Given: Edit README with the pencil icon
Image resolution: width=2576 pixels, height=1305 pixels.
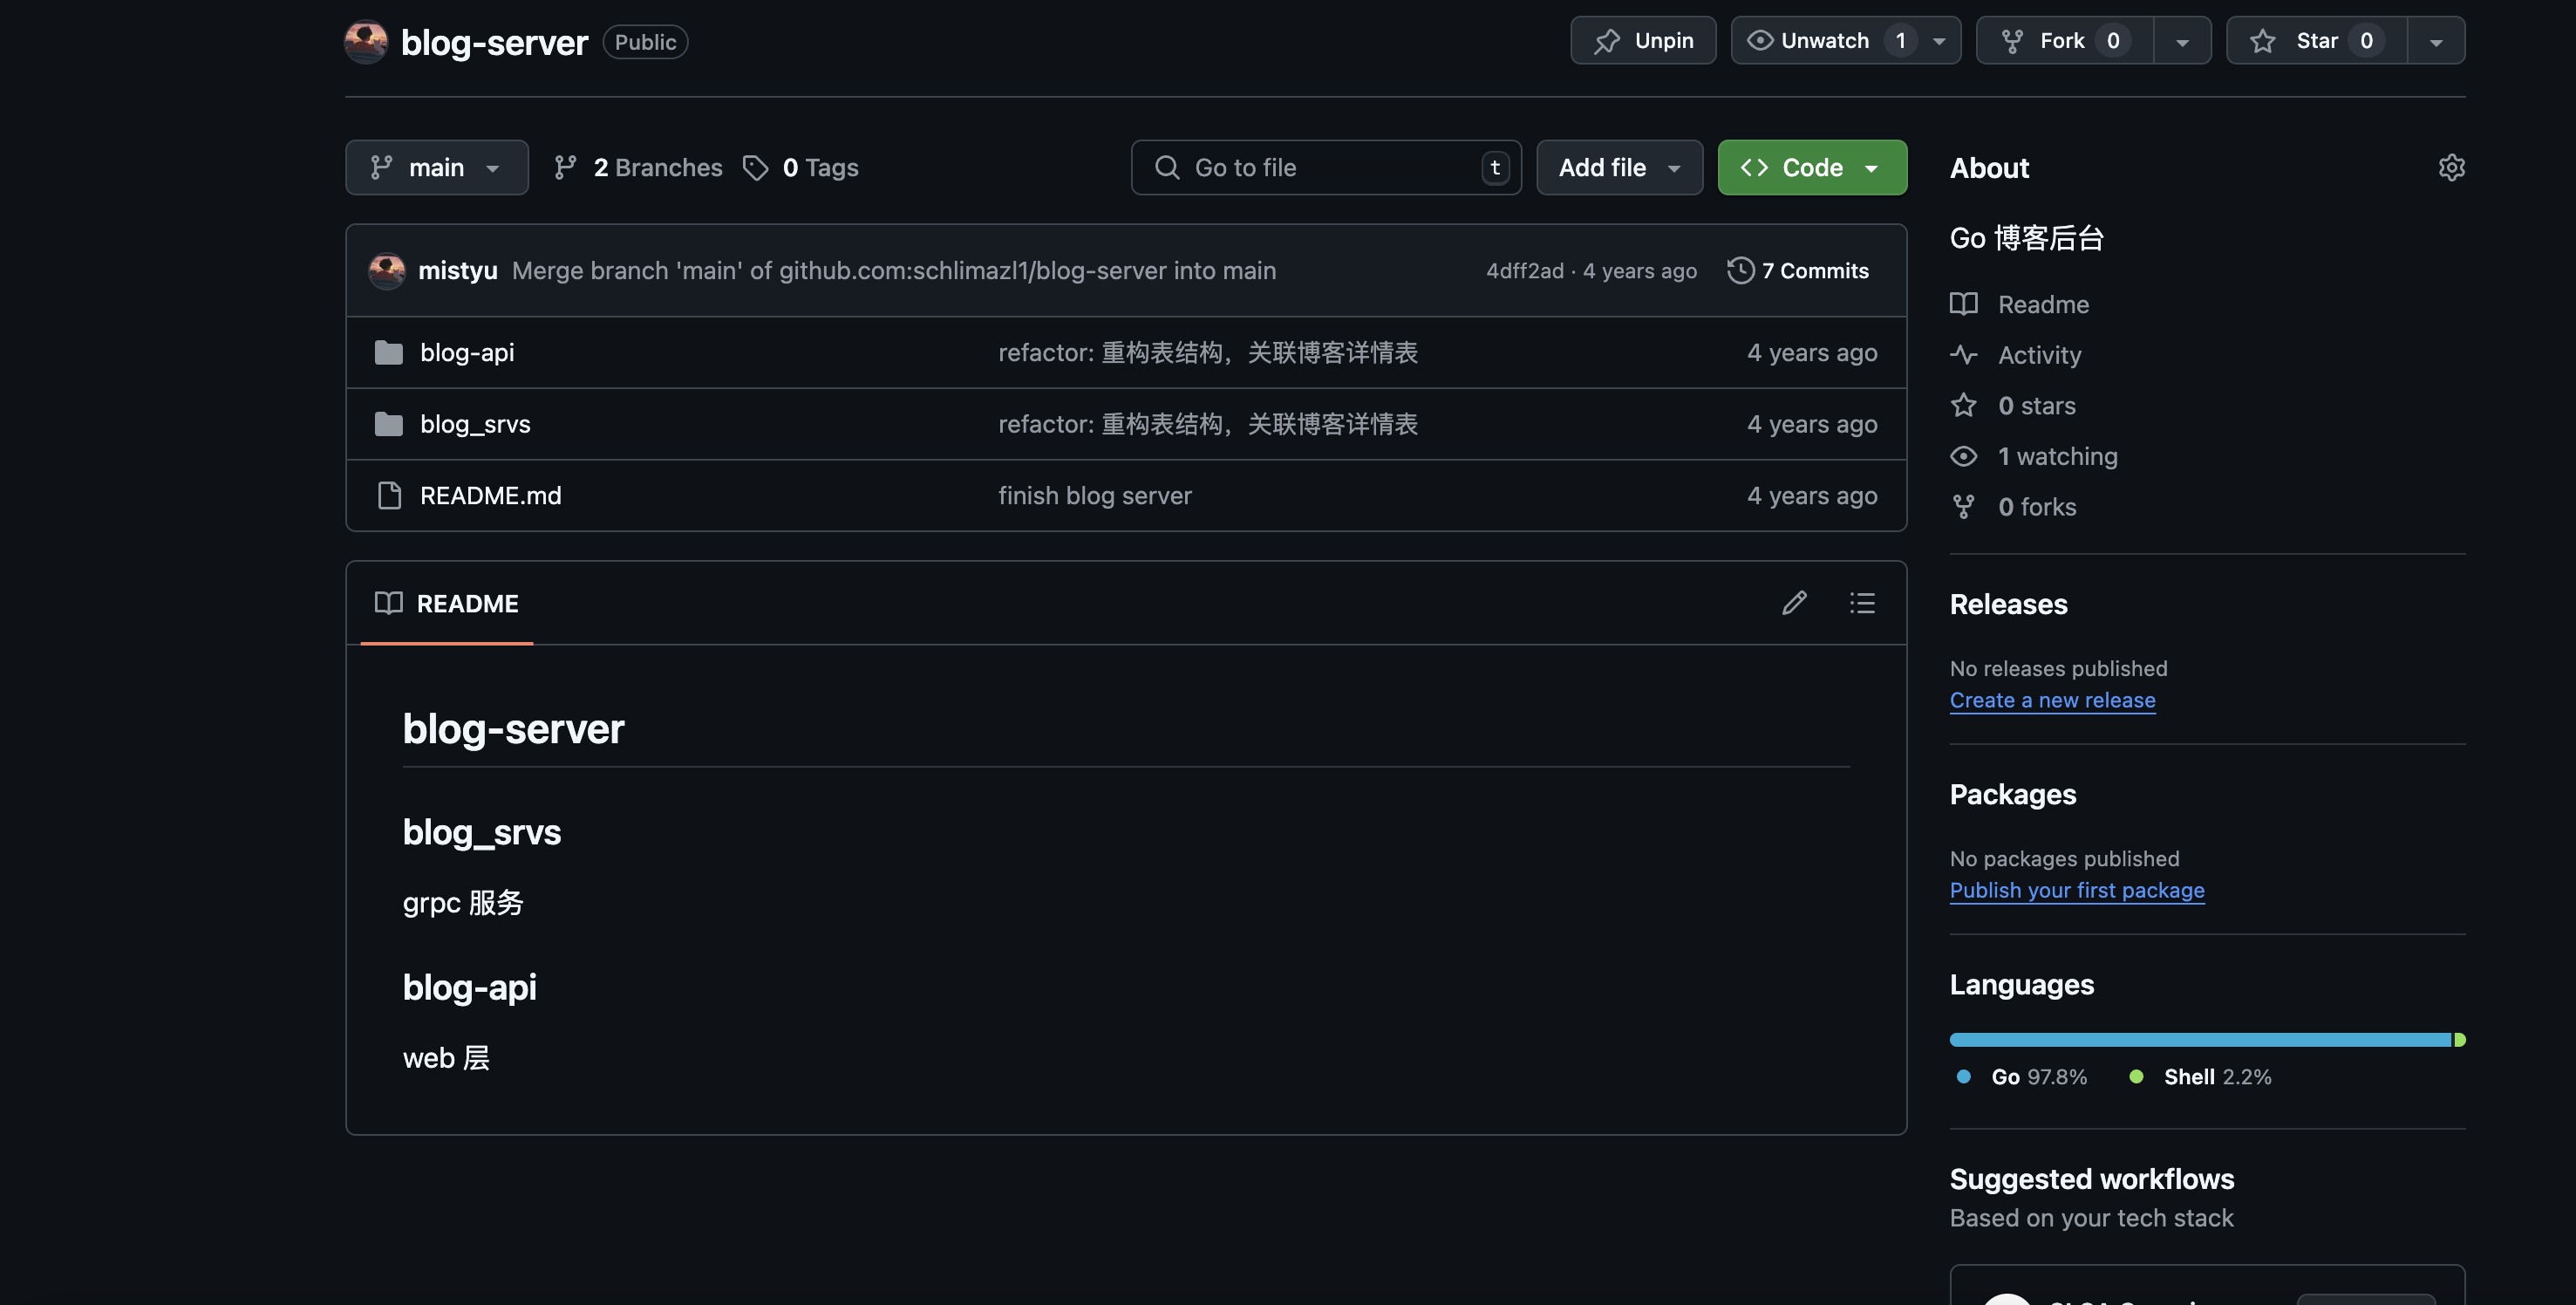Looking at the screenshot, I should pyautogui.click(x=1794, y=602).
